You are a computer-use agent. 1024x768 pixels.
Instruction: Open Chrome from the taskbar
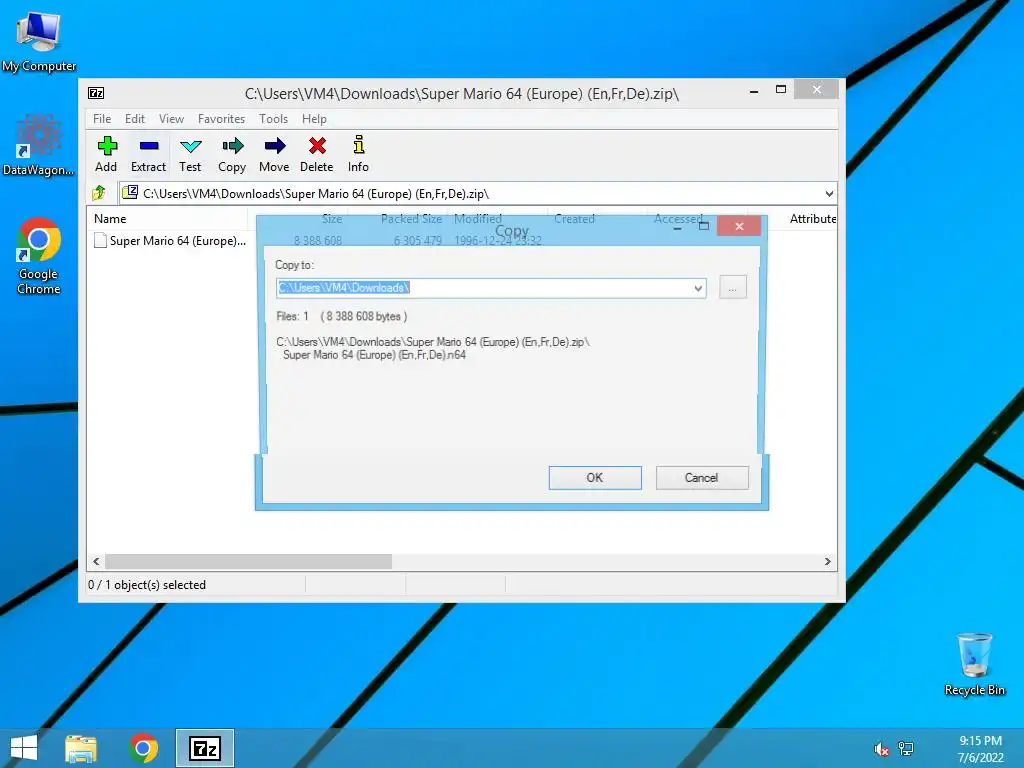click(144, 748)
